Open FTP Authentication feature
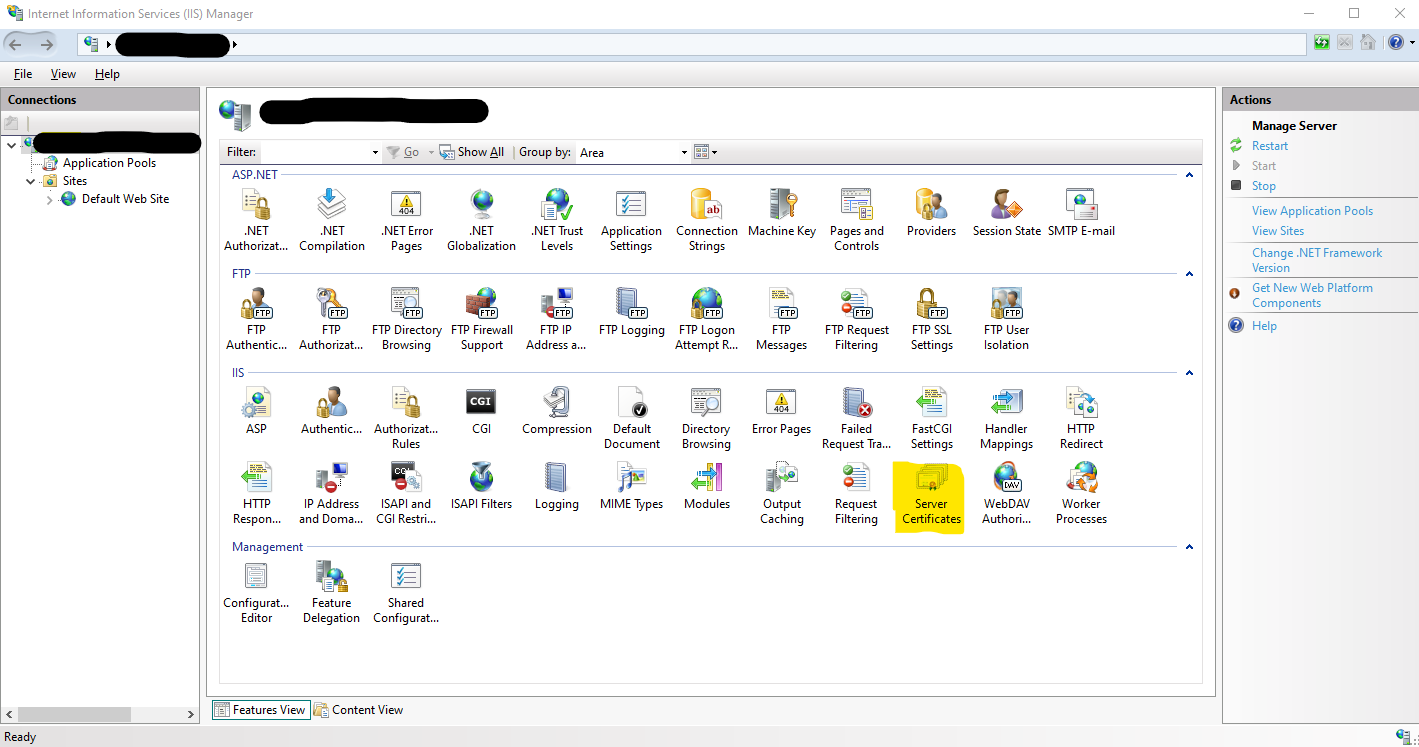The width and height of the screenshot is (1419, 747). click(257, 319)
